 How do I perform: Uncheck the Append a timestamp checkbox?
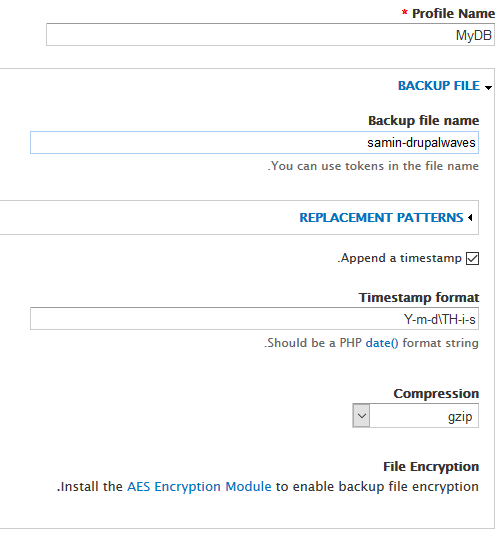pyautogui.click(x=472, y=258)
